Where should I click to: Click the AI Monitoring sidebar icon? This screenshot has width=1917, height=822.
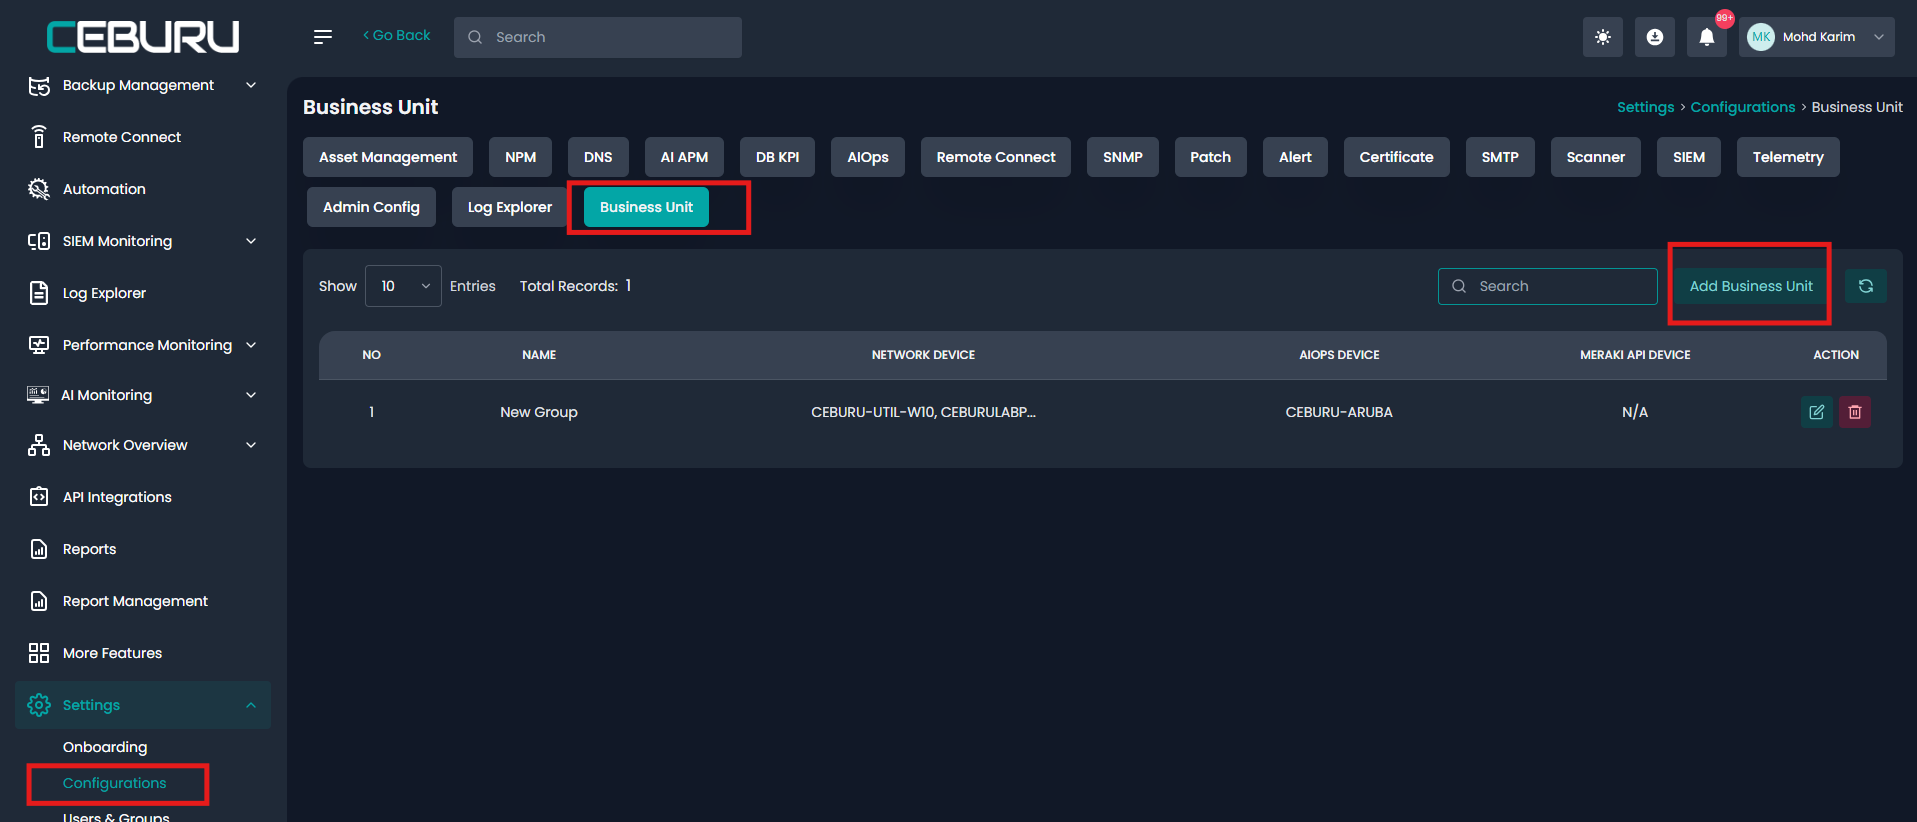[x=38, y=395]
